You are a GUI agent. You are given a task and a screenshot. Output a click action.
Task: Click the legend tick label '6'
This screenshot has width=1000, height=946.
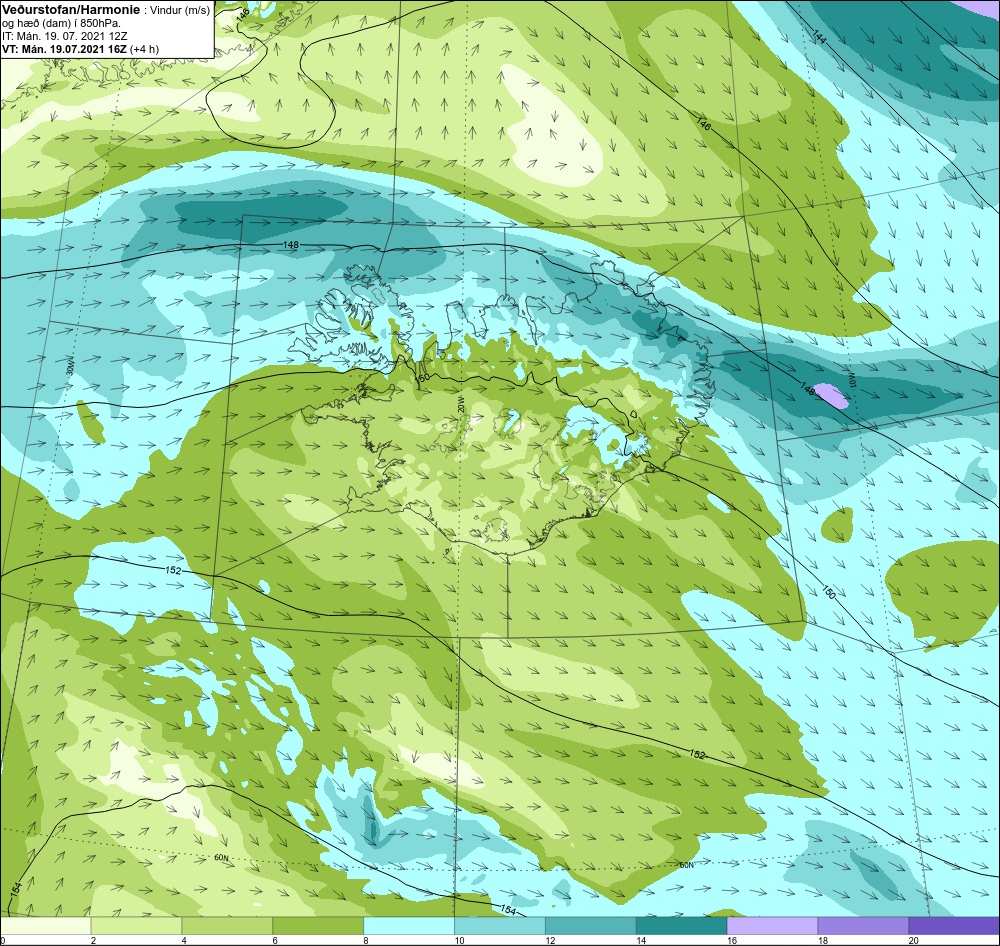pos(275,940)
